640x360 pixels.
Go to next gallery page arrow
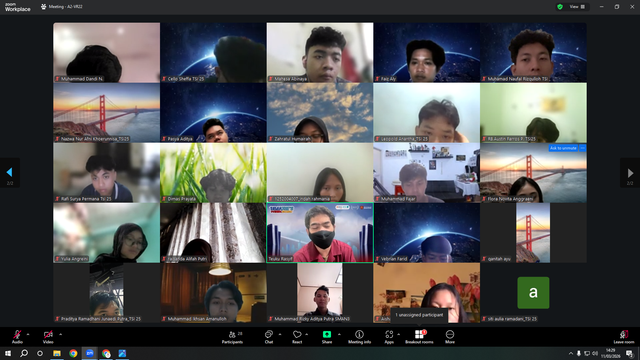(630, 173)
